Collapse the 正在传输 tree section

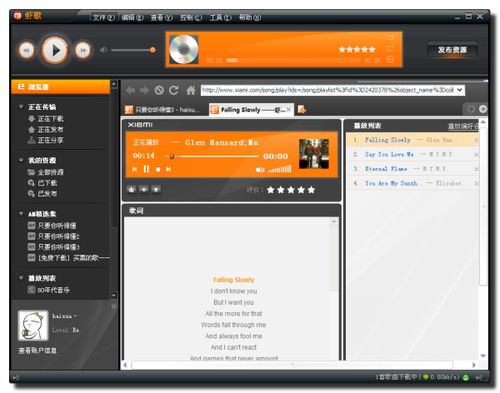tap(21, 107)
